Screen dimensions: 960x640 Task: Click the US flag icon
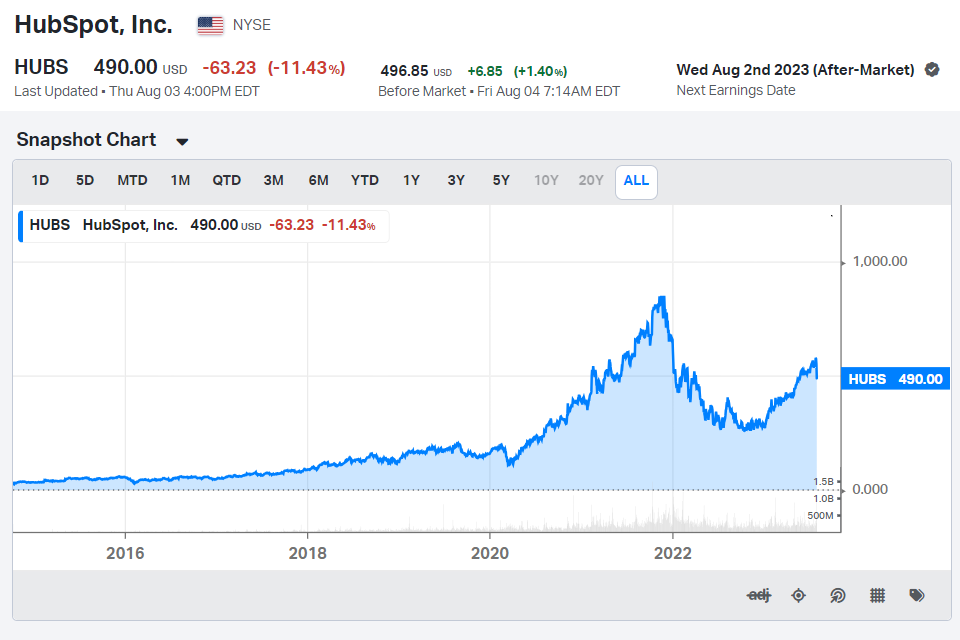click(x=210, y=25)
